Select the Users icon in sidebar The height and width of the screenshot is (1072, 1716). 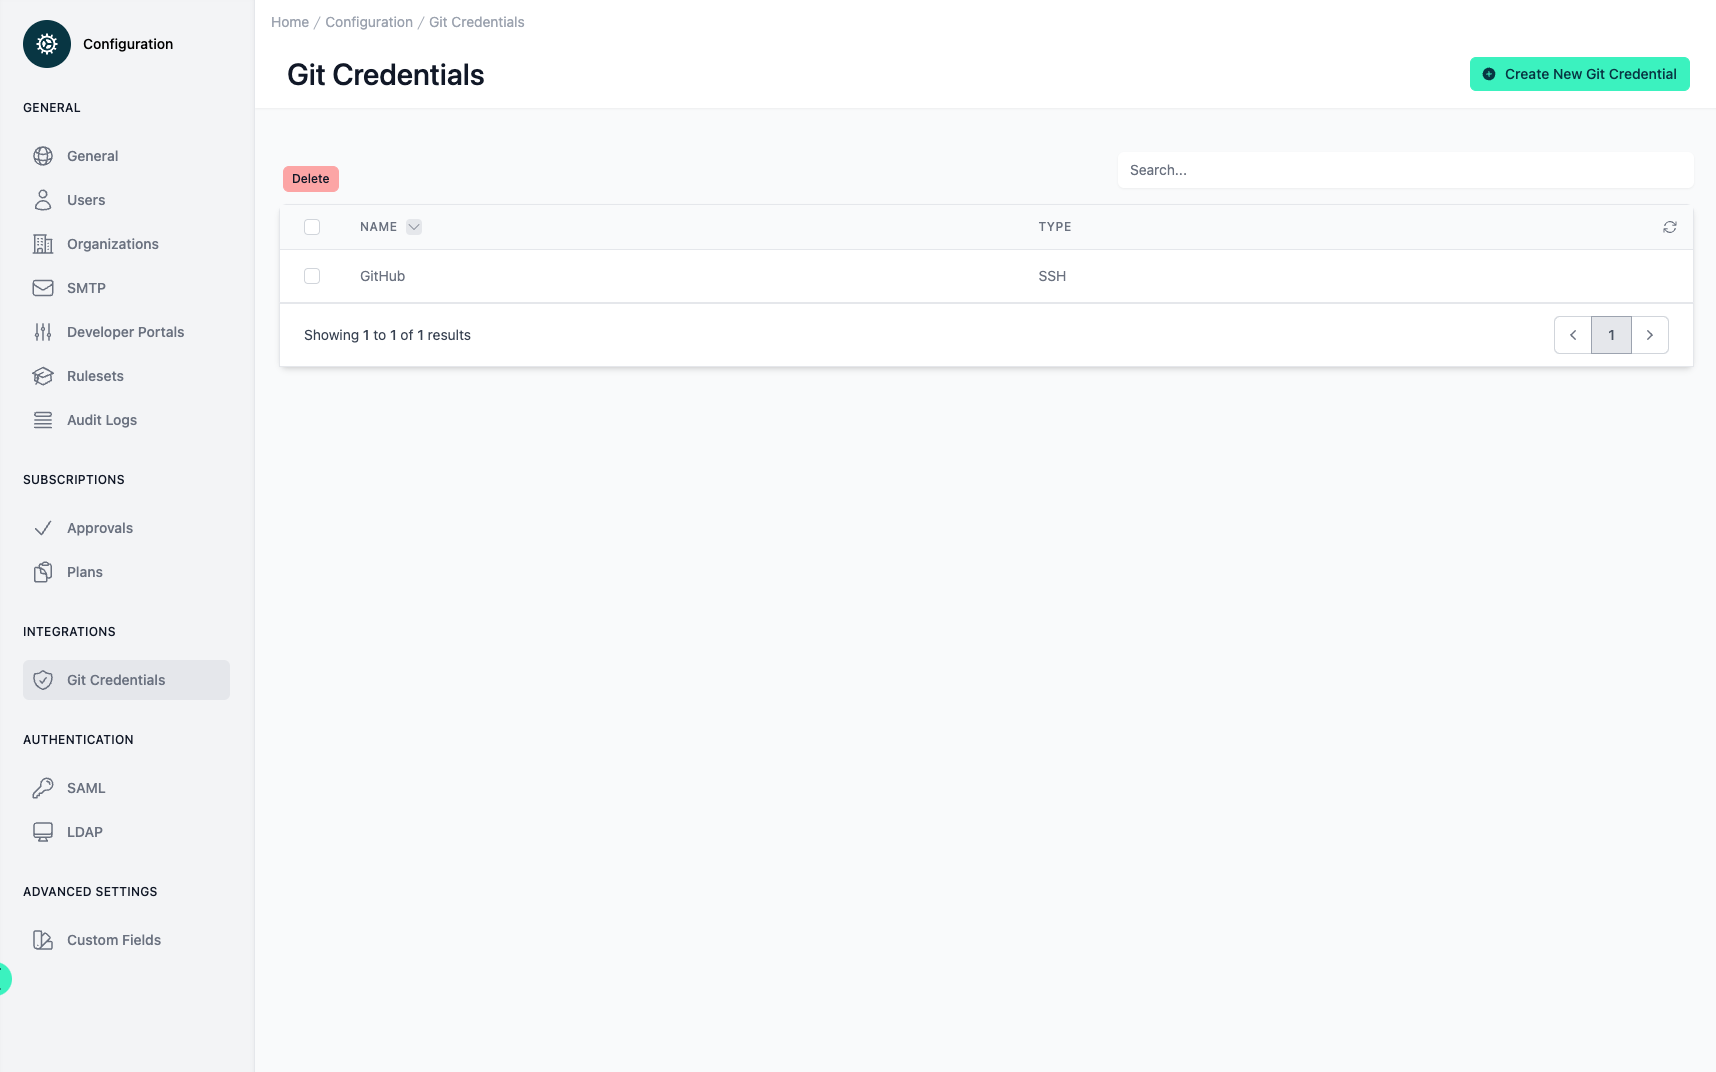(43, 200)
